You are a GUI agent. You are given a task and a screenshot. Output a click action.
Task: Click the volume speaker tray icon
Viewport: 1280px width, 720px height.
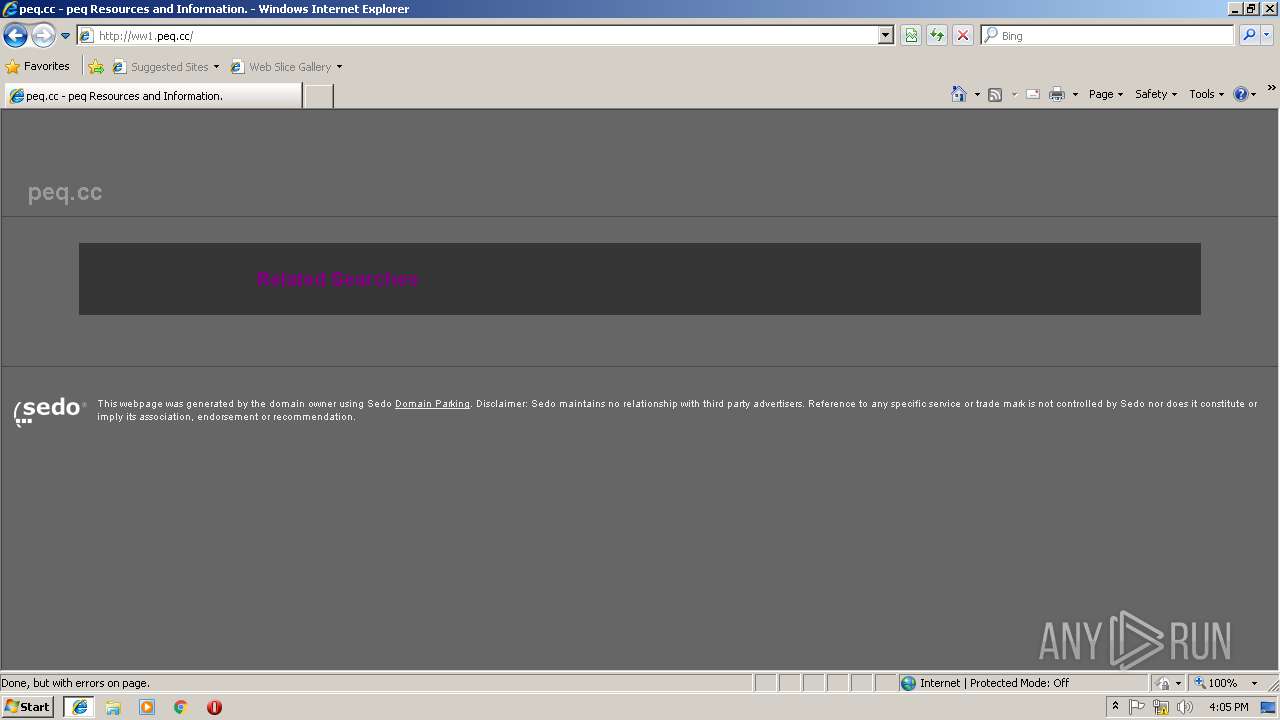[1185, 707]
